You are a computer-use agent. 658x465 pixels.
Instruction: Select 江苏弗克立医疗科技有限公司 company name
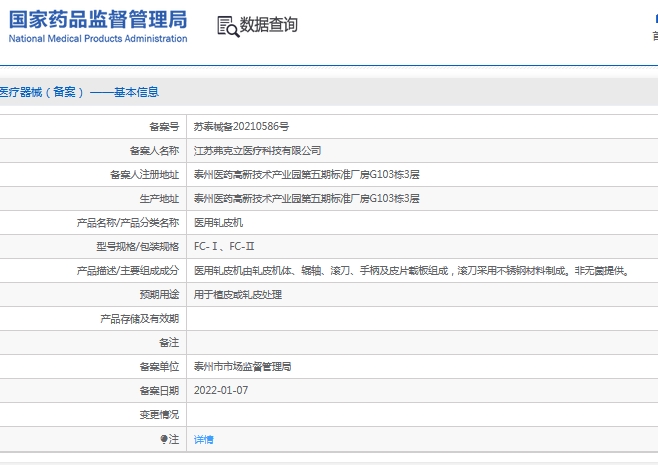[257, 150]
